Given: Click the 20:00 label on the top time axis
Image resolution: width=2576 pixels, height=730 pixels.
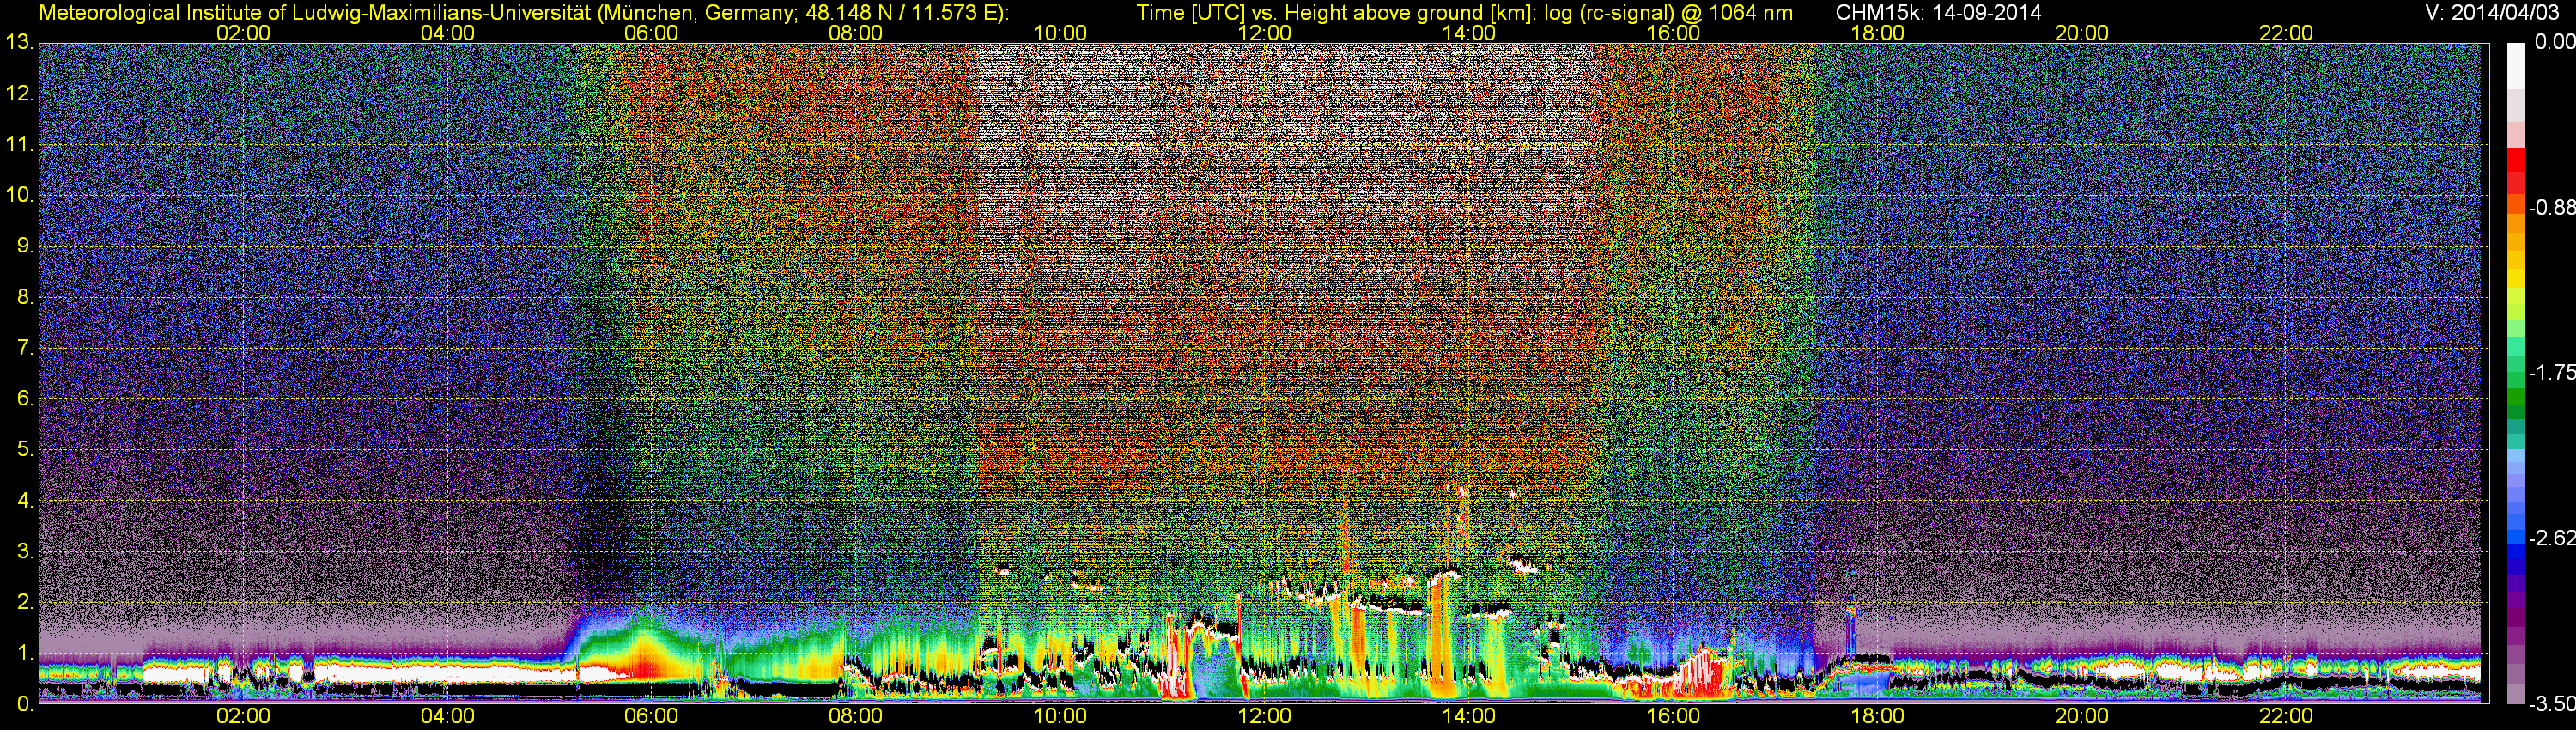Looking at the screenshot, I should (2082, 33).
